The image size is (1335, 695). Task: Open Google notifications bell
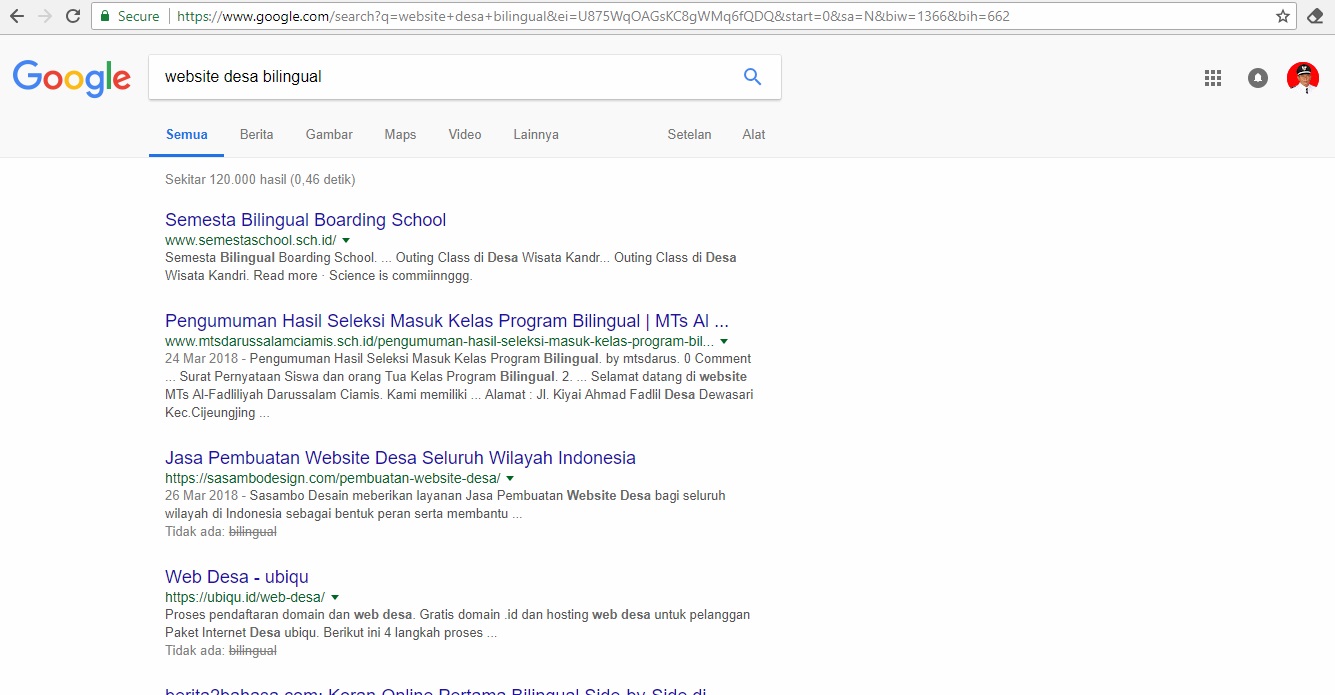(1258, 78)
